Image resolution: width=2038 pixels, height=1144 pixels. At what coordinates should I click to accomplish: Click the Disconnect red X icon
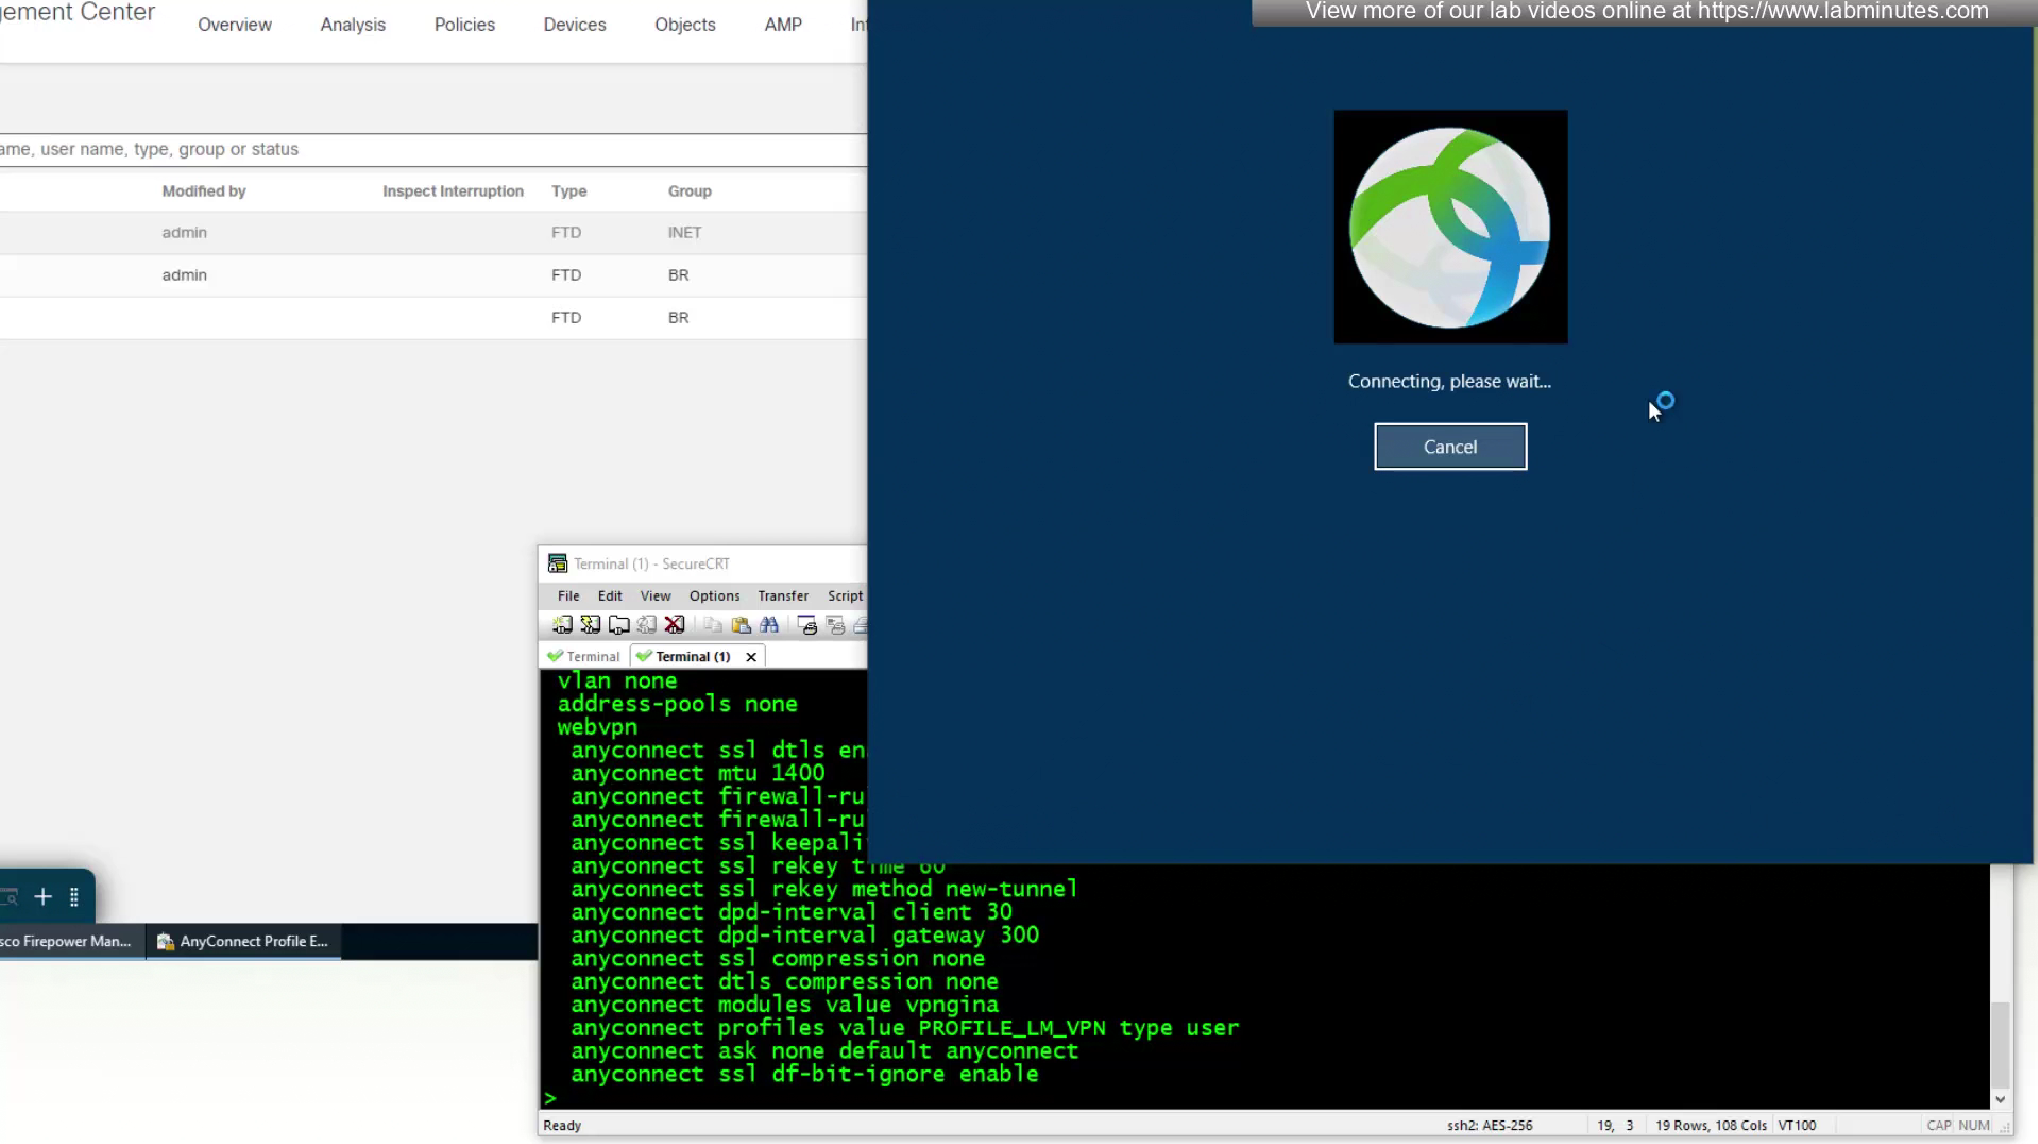(675, 625)
